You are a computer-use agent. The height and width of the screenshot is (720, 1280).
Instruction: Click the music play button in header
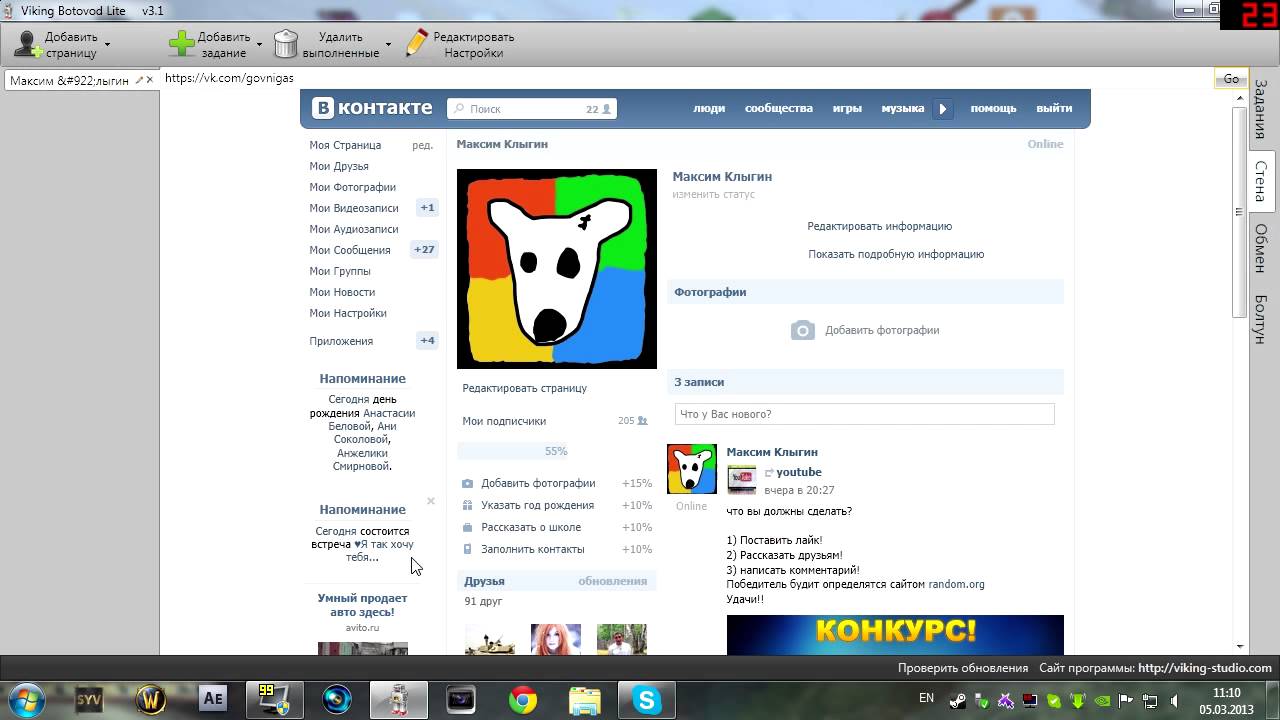tap(943, 109)
